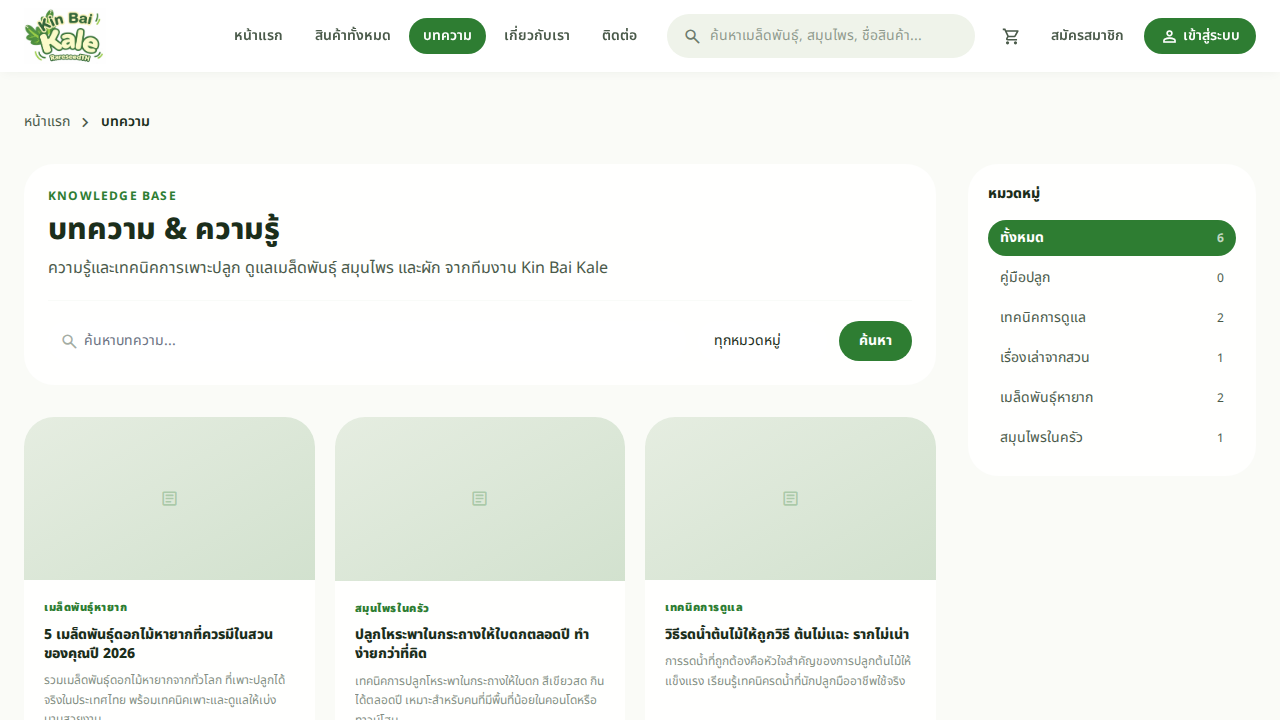Click the magnifier icon in header search
This screenshot has width=1280, height=720.
(692, 36)
